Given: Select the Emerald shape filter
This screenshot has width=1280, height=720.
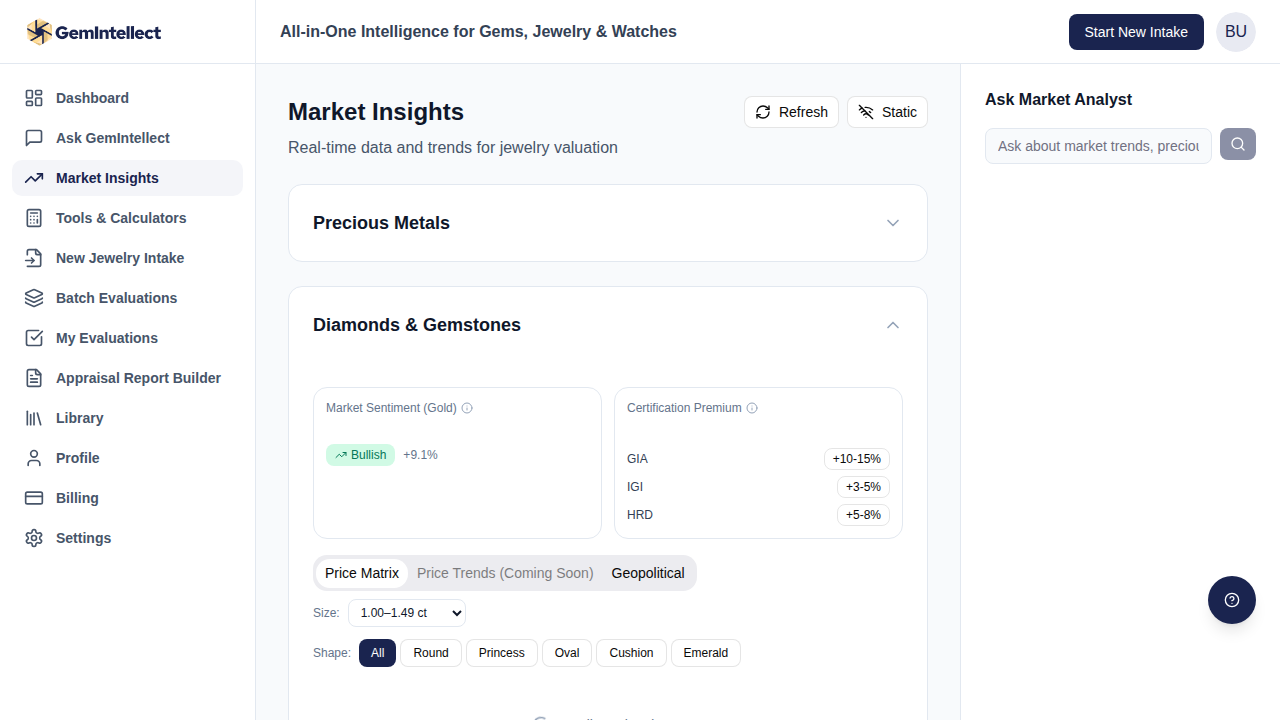Looking at the screenshot, I should 705,653.
